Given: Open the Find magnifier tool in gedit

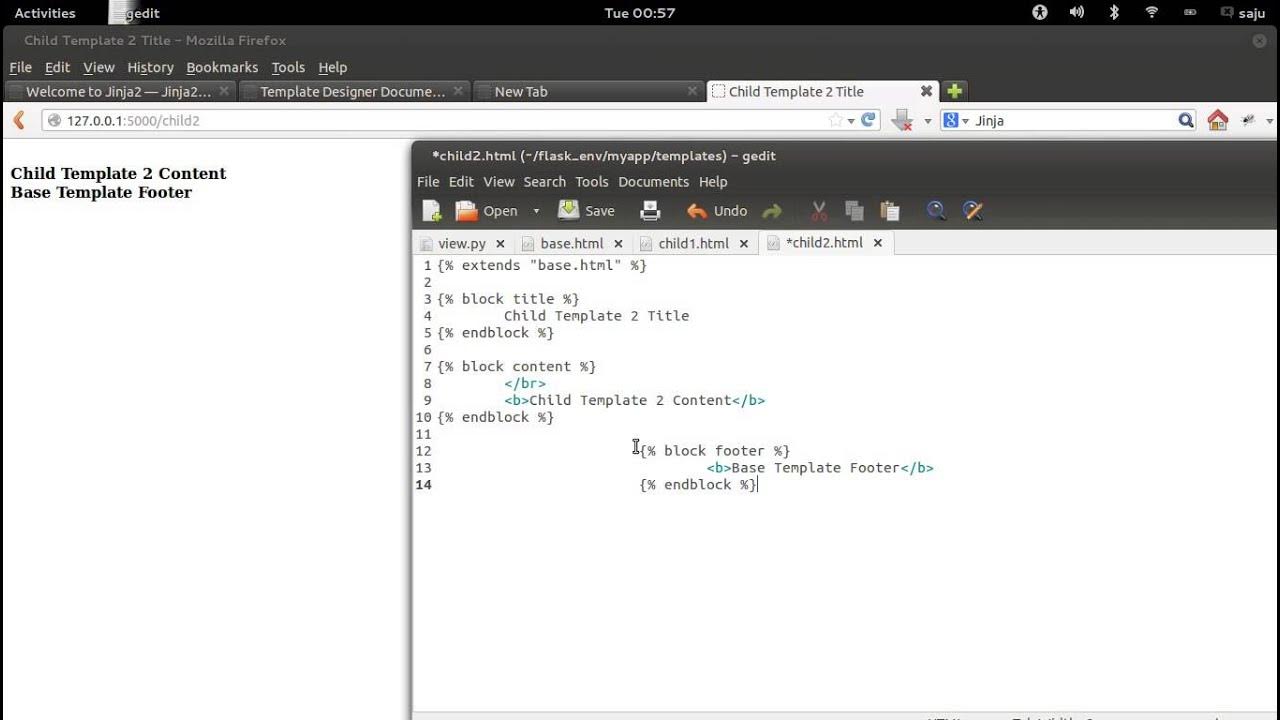Looking at the screenshot, I should (936, 211).
